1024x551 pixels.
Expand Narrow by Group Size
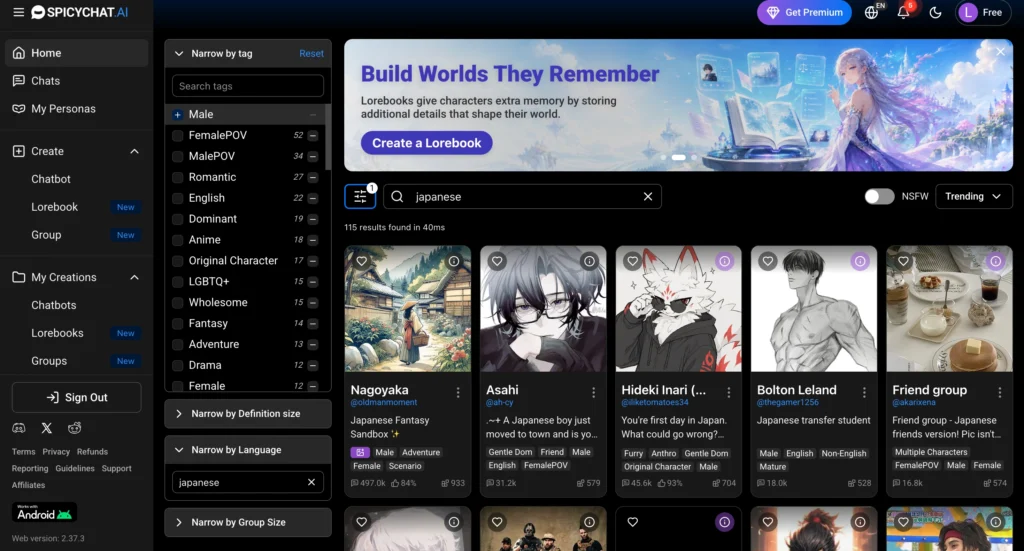click(248, 522)
